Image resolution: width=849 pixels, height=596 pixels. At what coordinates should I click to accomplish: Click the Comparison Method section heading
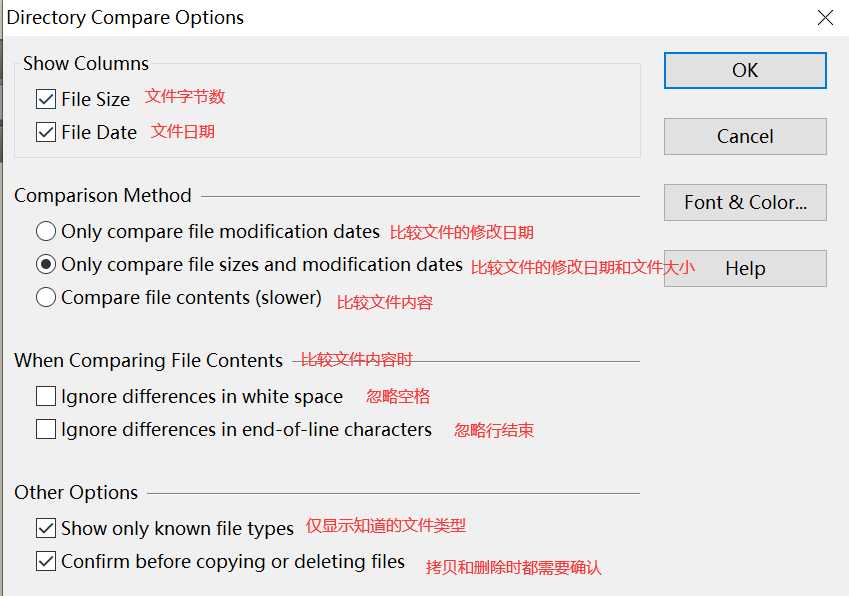click(x=103, y=196)
